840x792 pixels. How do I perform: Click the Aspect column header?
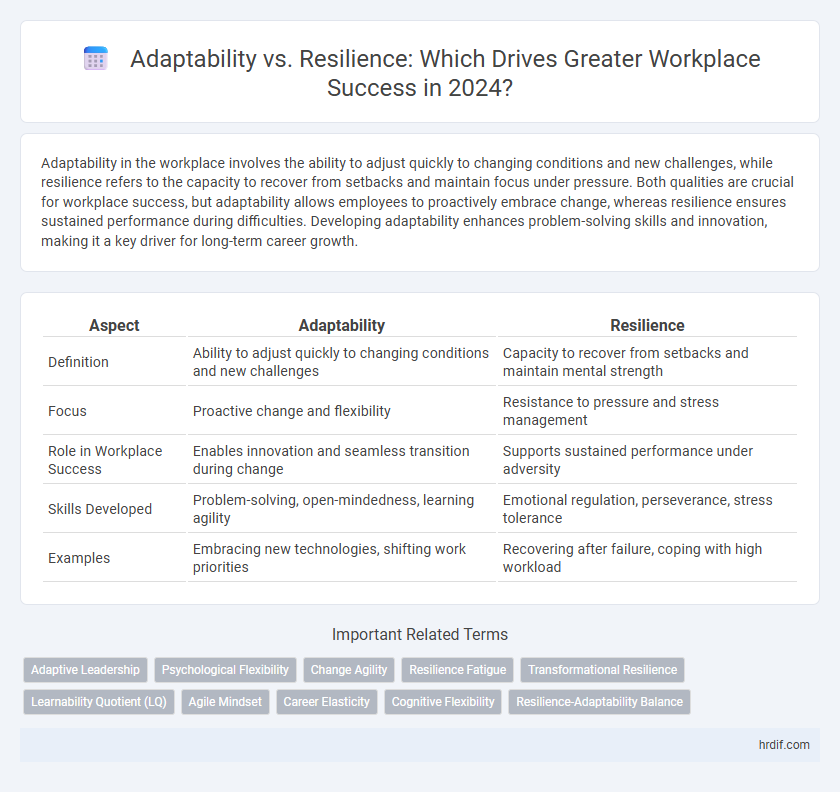[114, 325]
